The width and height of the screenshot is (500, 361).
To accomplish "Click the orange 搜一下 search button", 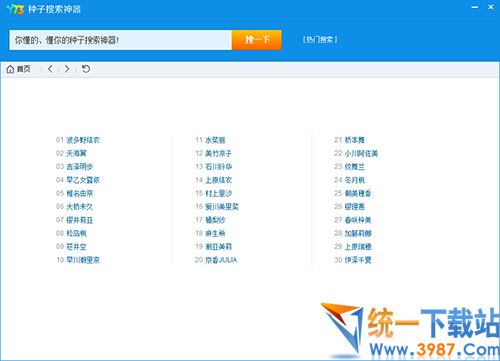I will point(257,40).
